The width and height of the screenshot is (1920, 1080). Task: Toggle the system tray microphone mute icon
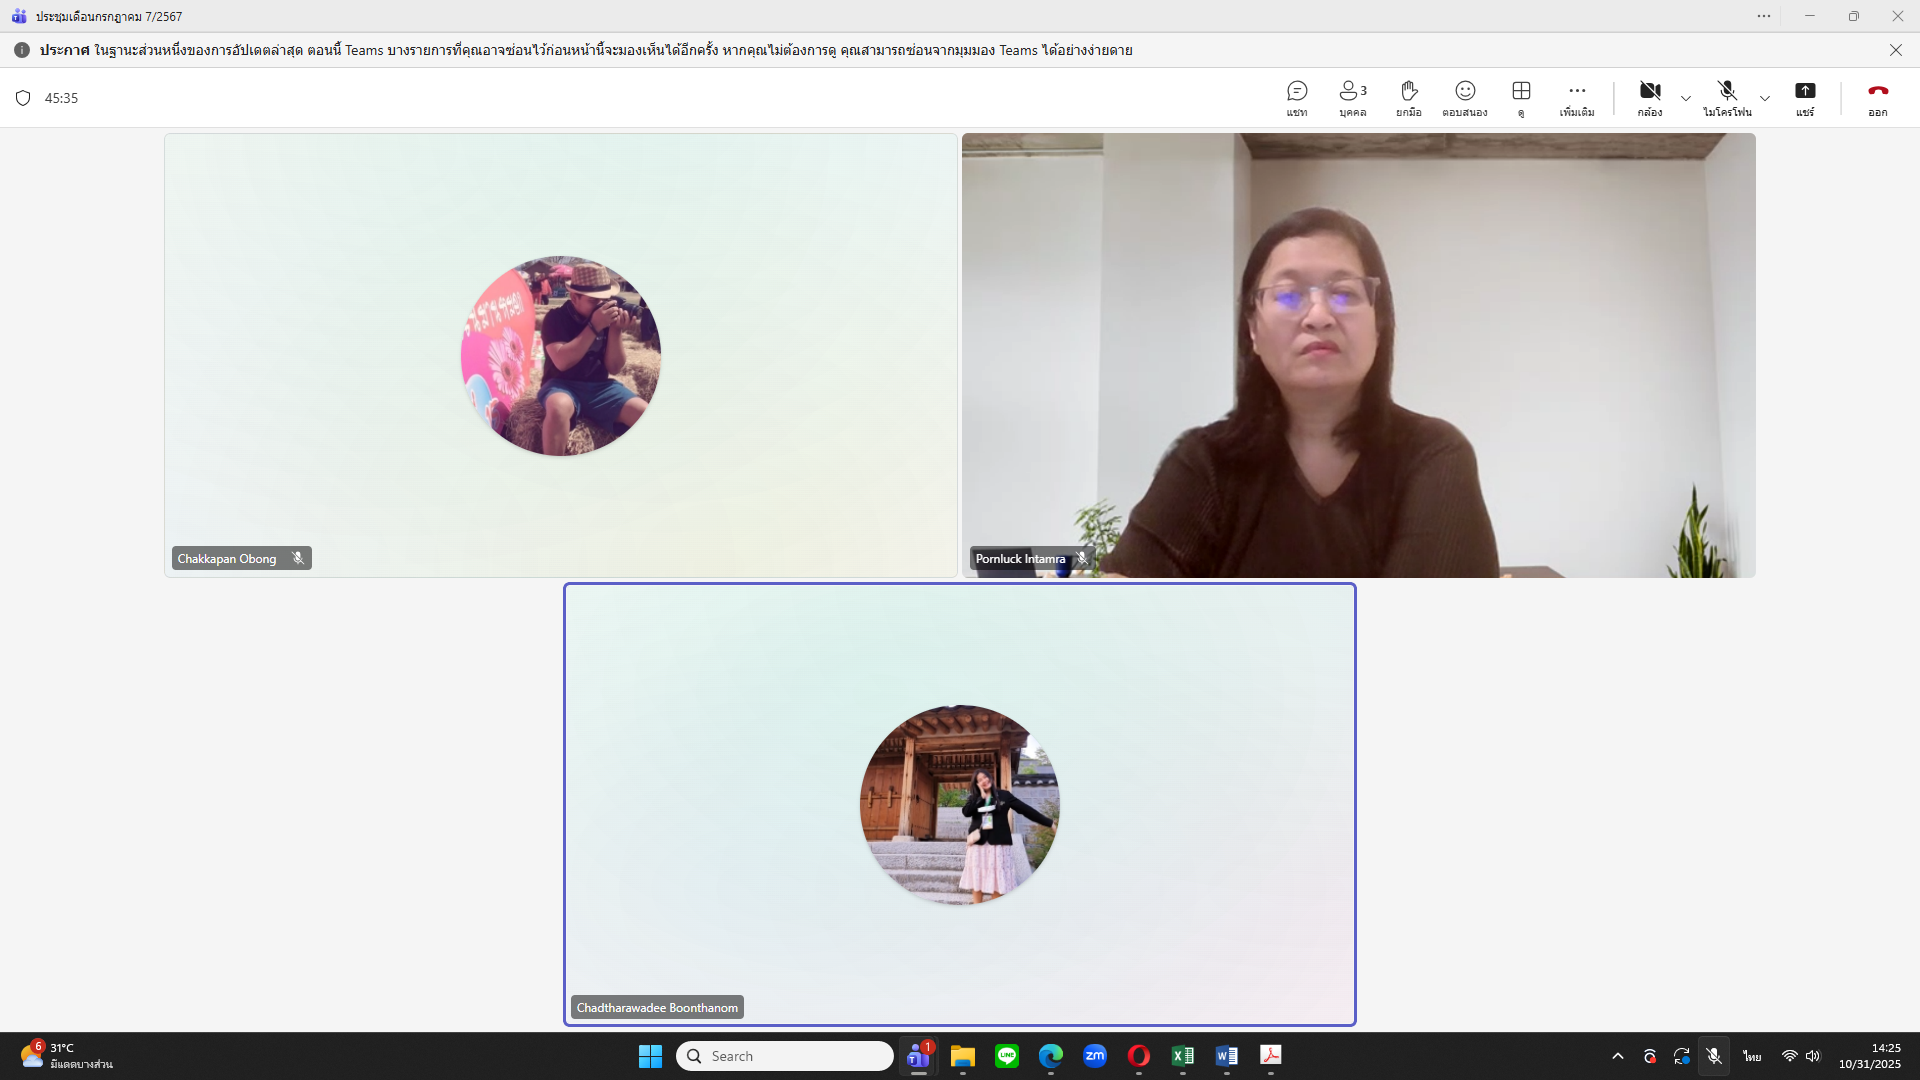click(1714, 1056)
